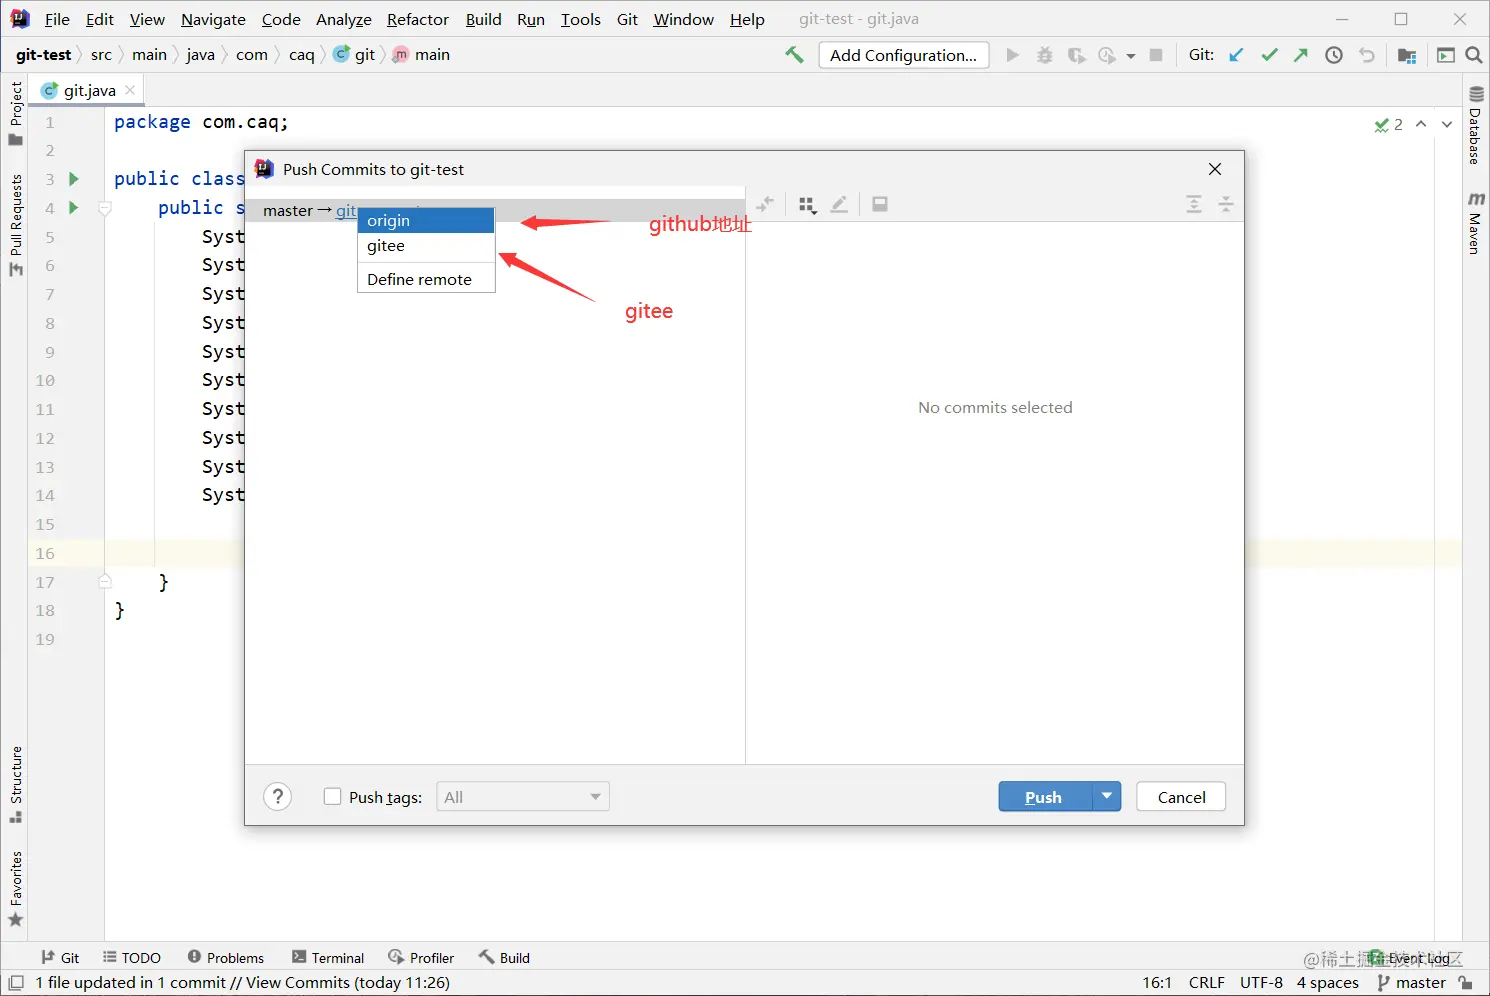Click fold end marker at line 17
The height and width of the screenshot is (996, 1490).
point(104,581)
